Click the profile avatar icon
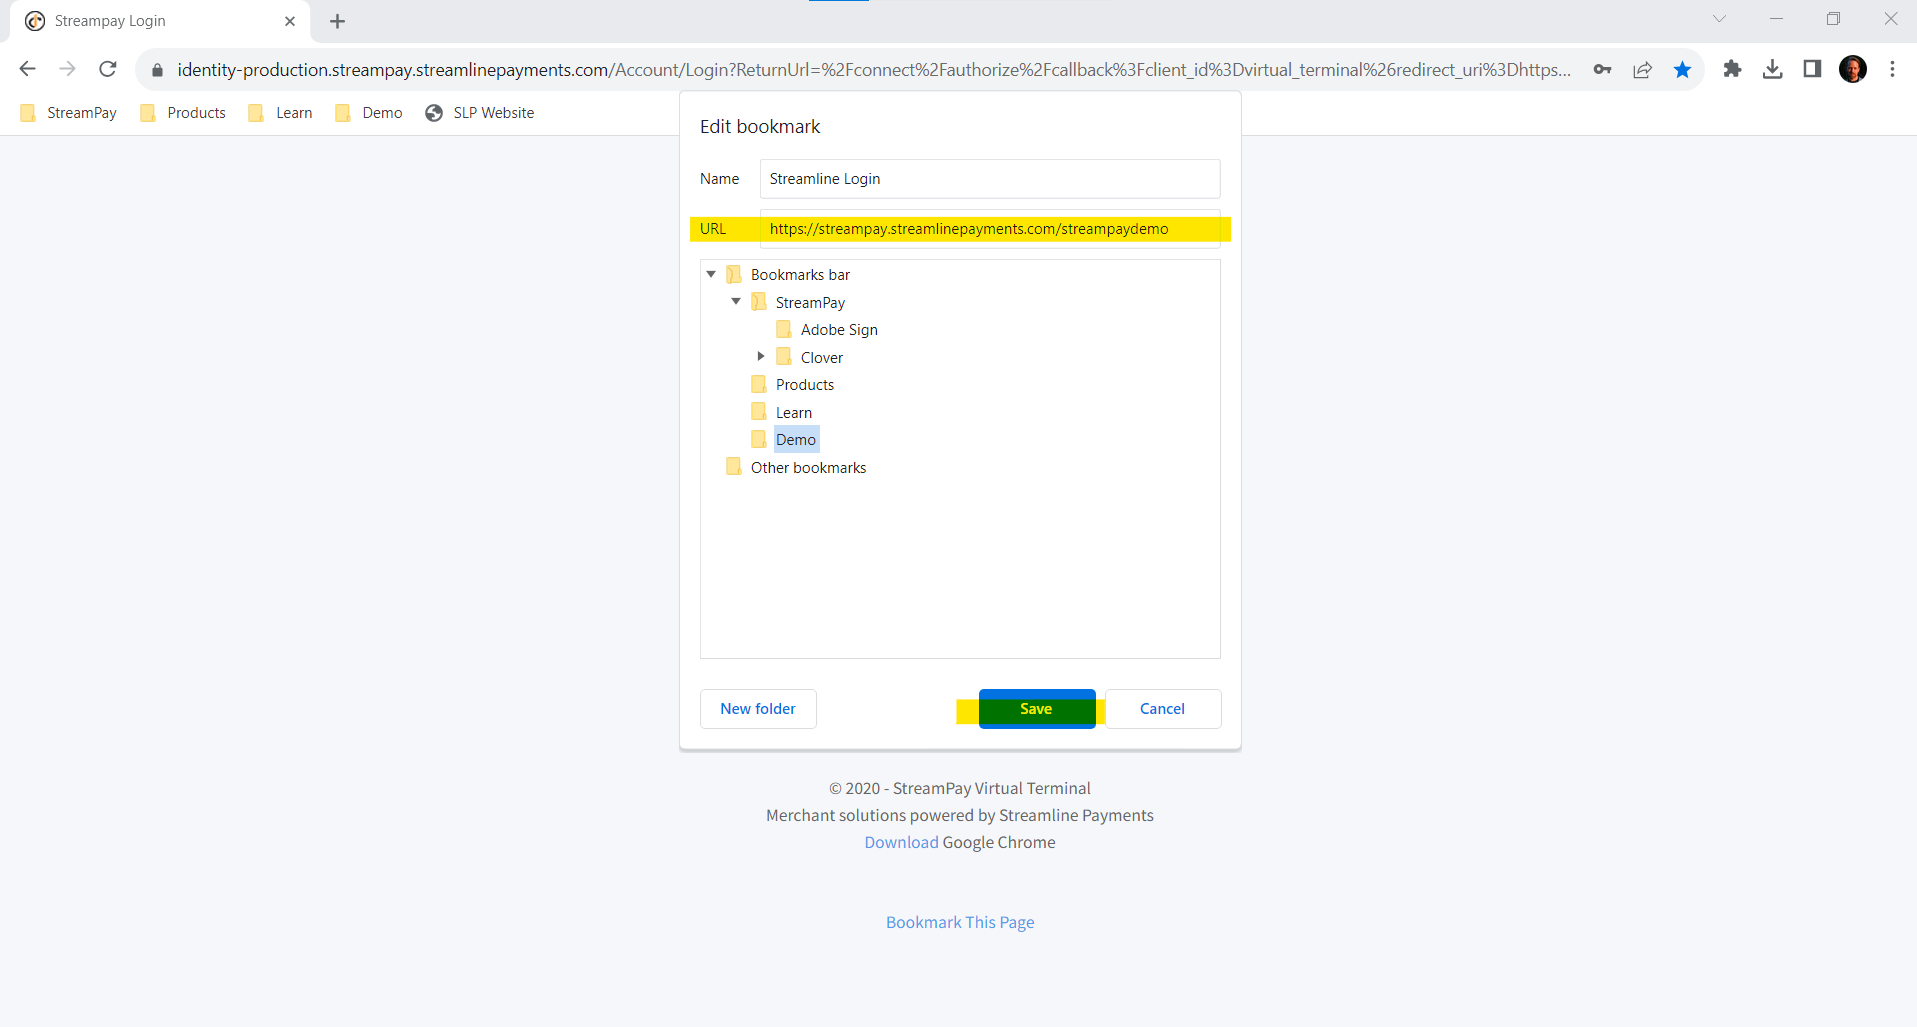 1854,69
